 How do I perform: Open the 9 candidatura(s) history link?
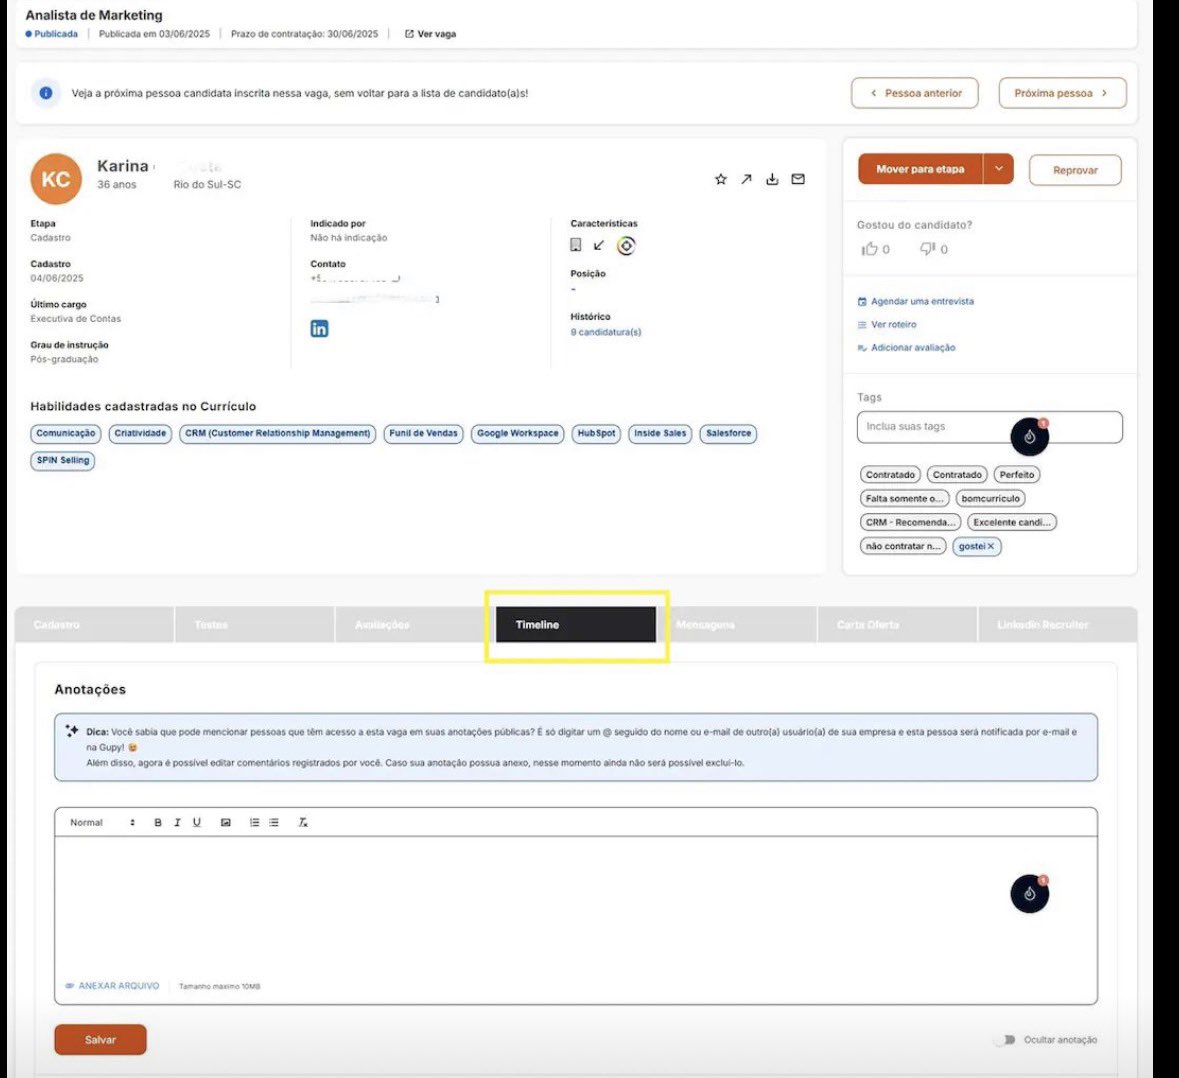(605, 332)
